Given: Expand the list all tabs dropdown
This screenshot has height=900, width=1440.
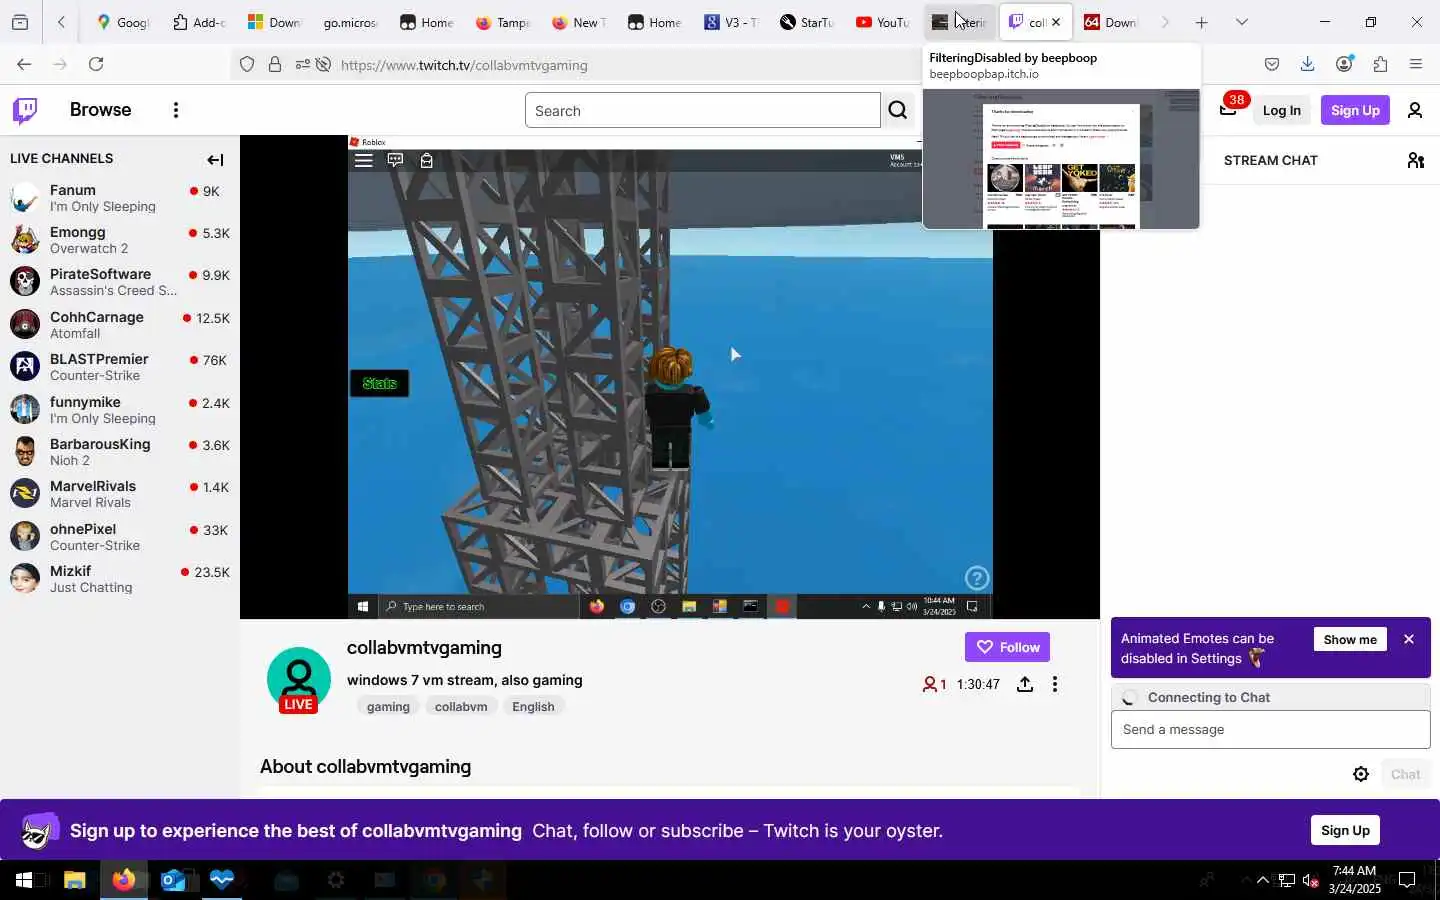Looking at the screenshot, I should click(1242, 22).
